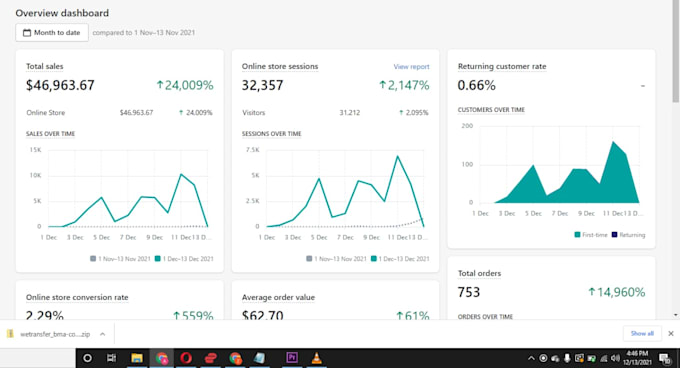Open Average order value card title

coord(278,297)
